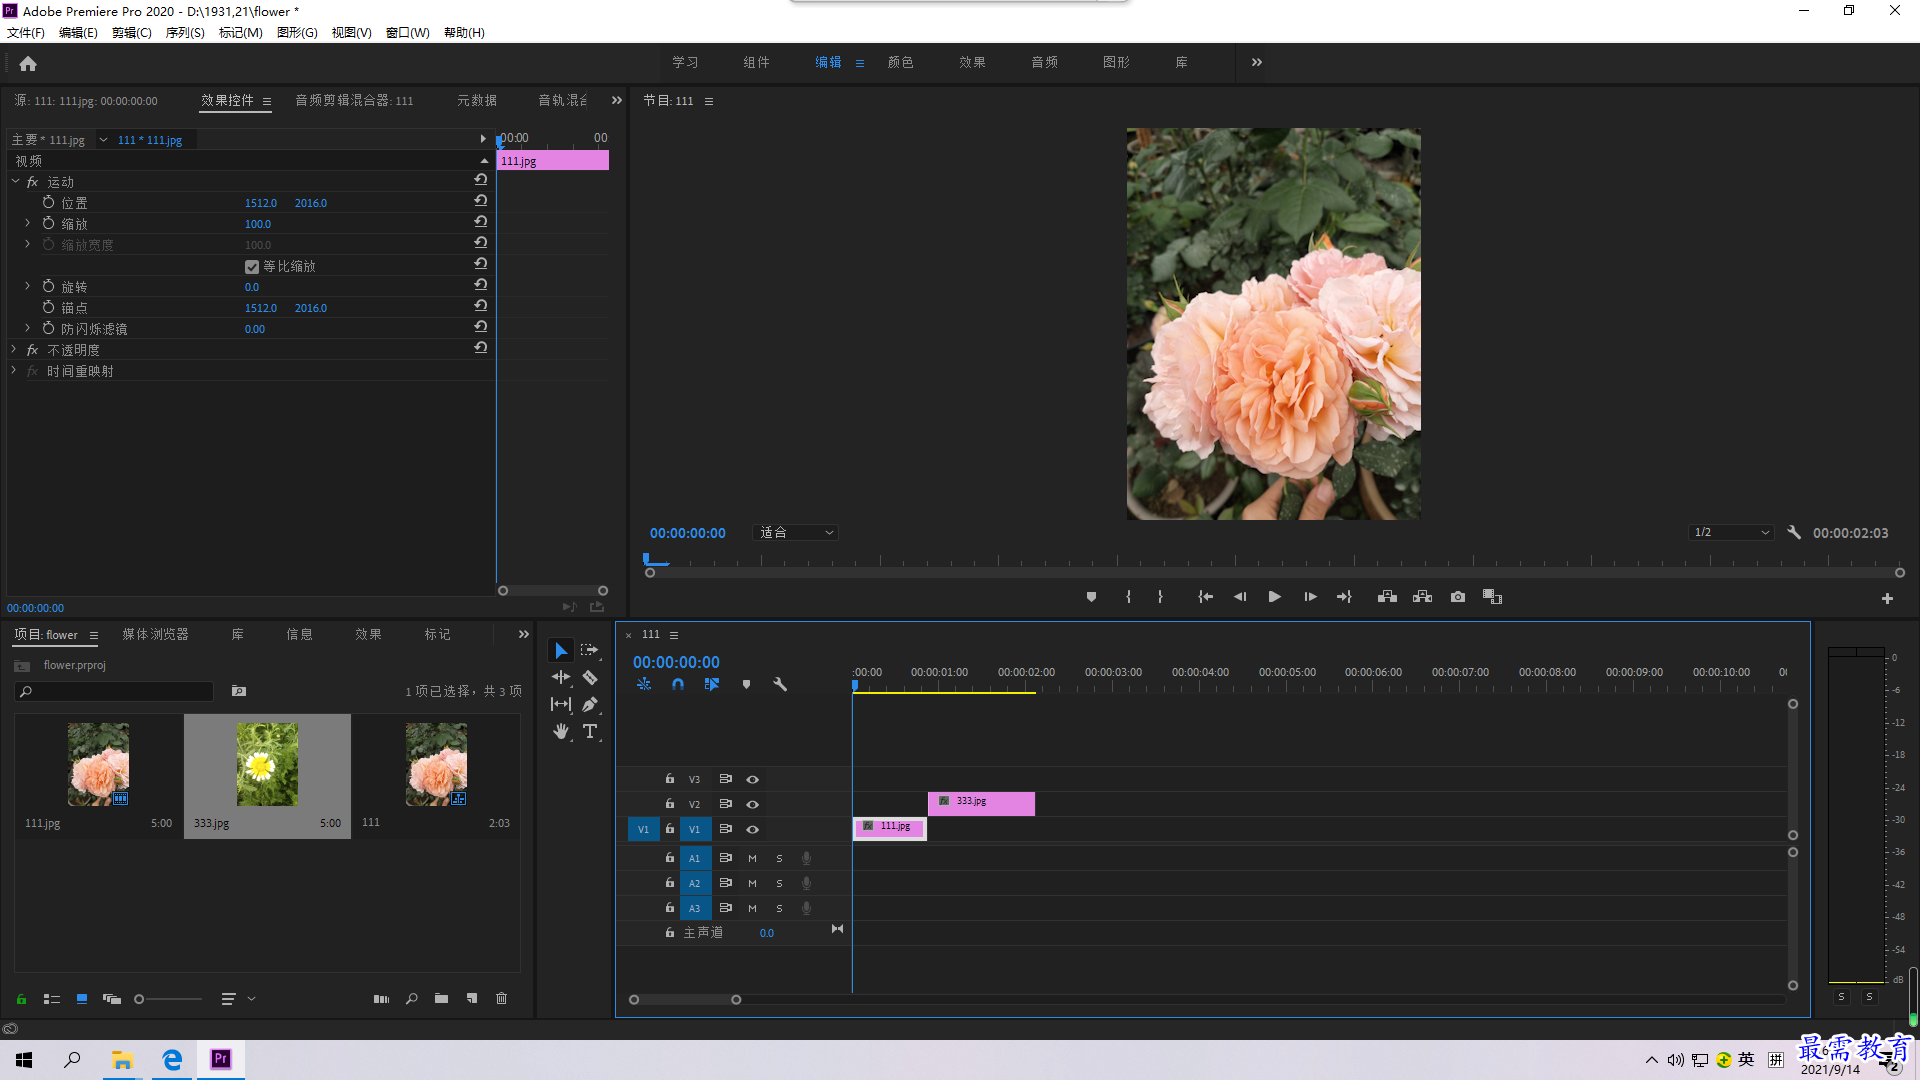Click the Lift button
Viewport: 1920px width, 1080px height.
pyautogui.click(x=1387, y=597)
